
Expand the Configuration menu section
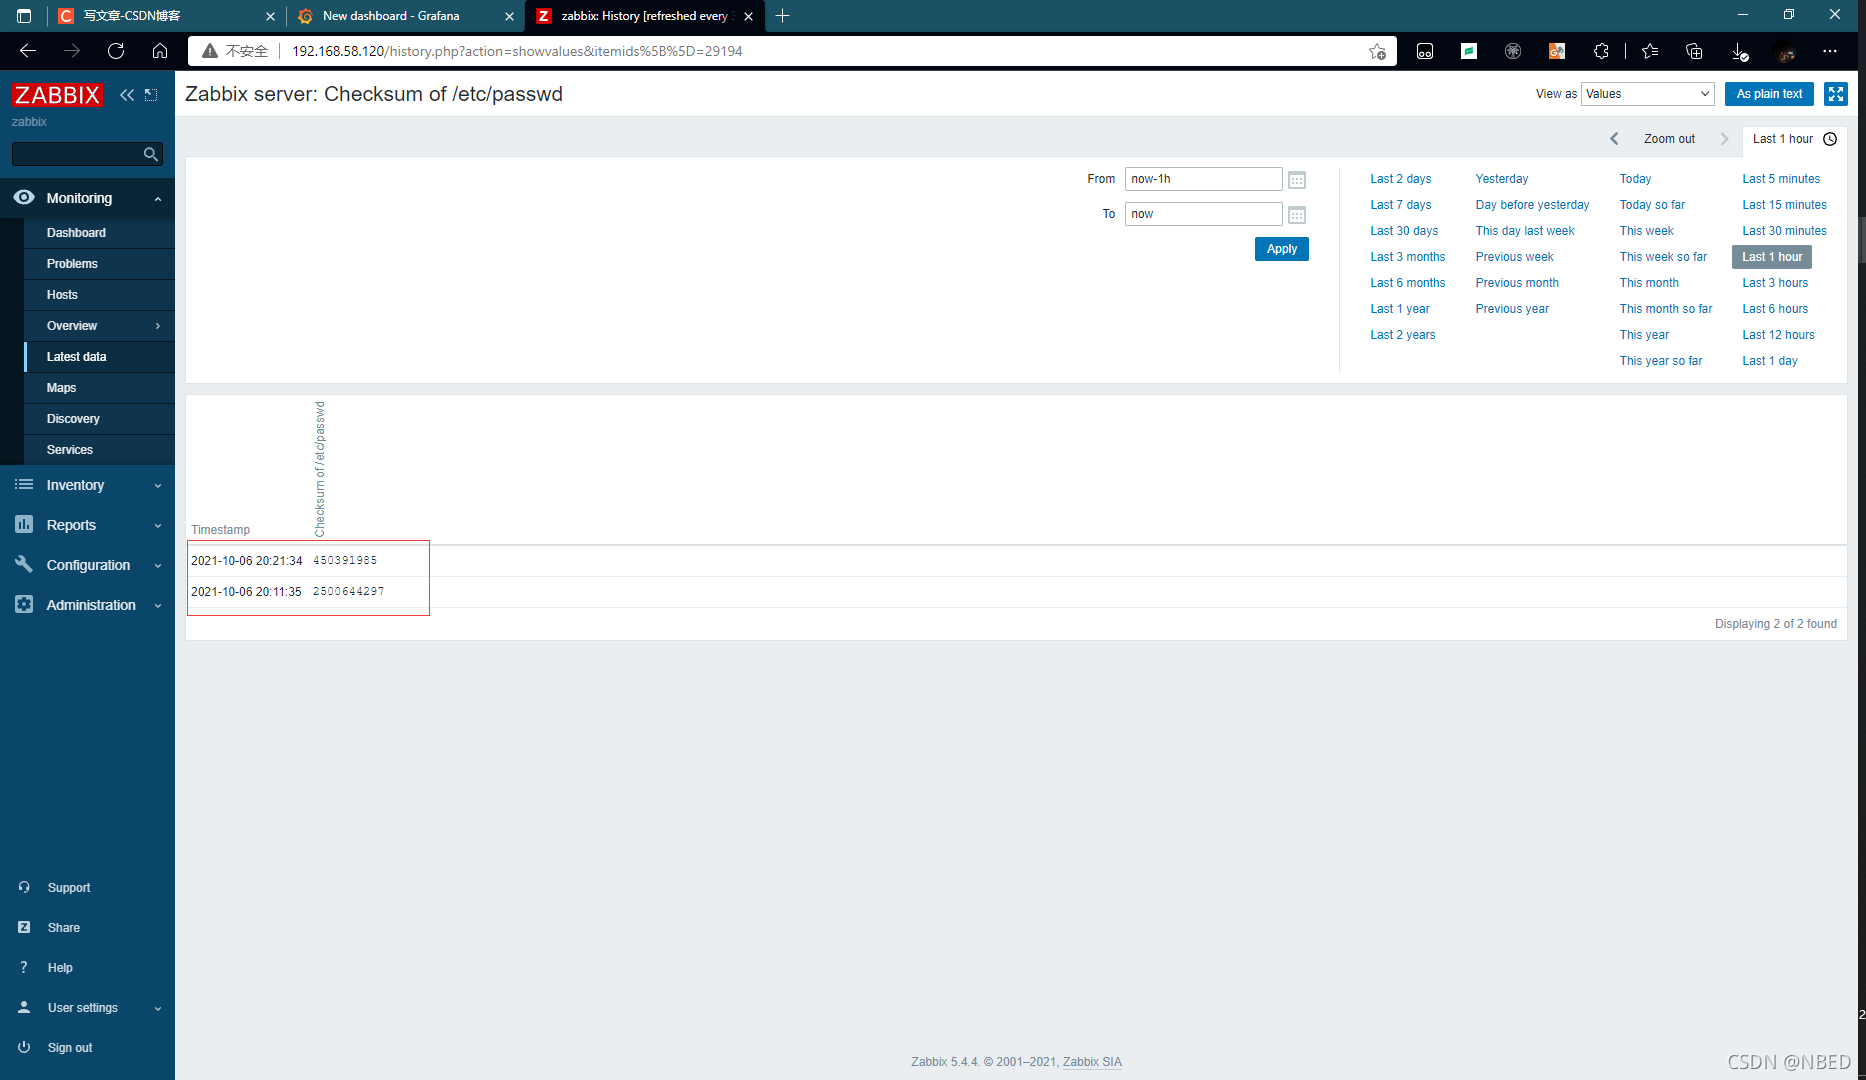(87, 565)
